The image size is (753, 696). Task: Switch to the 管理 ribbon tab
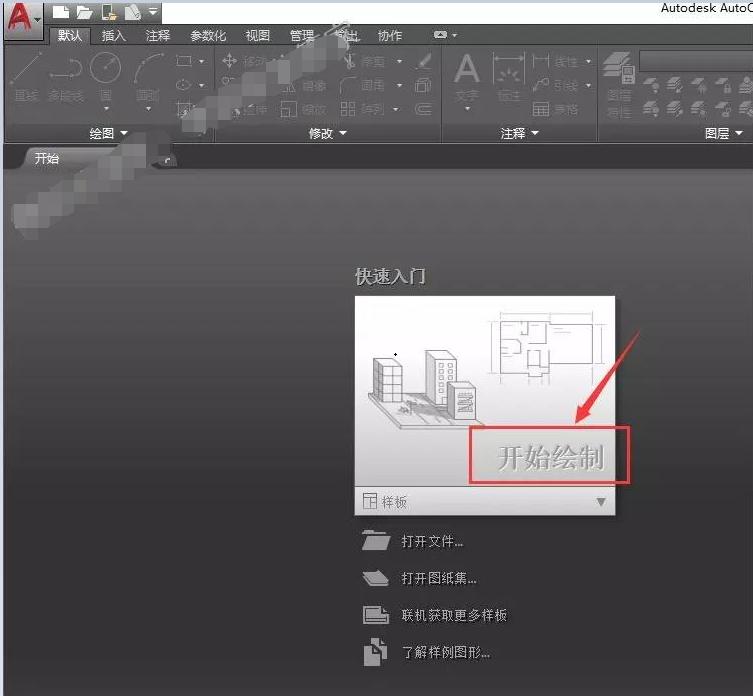tap(302, 36)
